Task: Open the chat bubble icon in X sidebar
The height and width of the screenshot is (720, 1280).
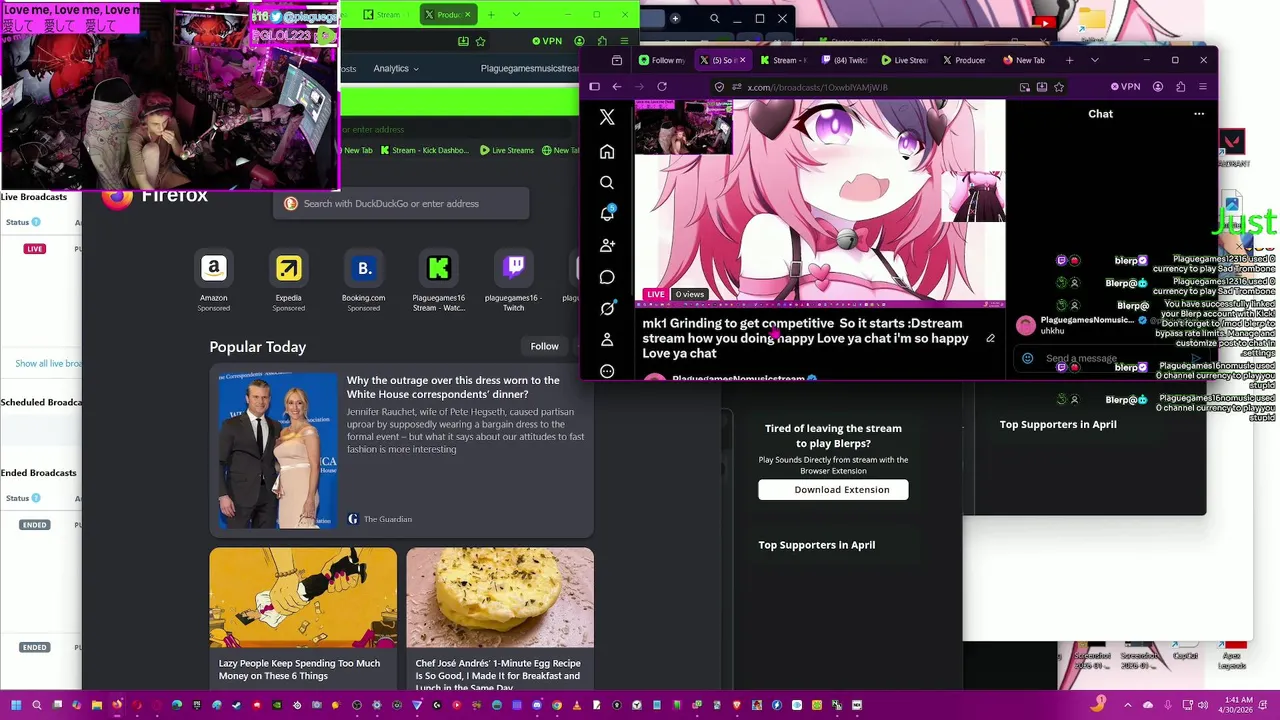Action: pos(607,277)
